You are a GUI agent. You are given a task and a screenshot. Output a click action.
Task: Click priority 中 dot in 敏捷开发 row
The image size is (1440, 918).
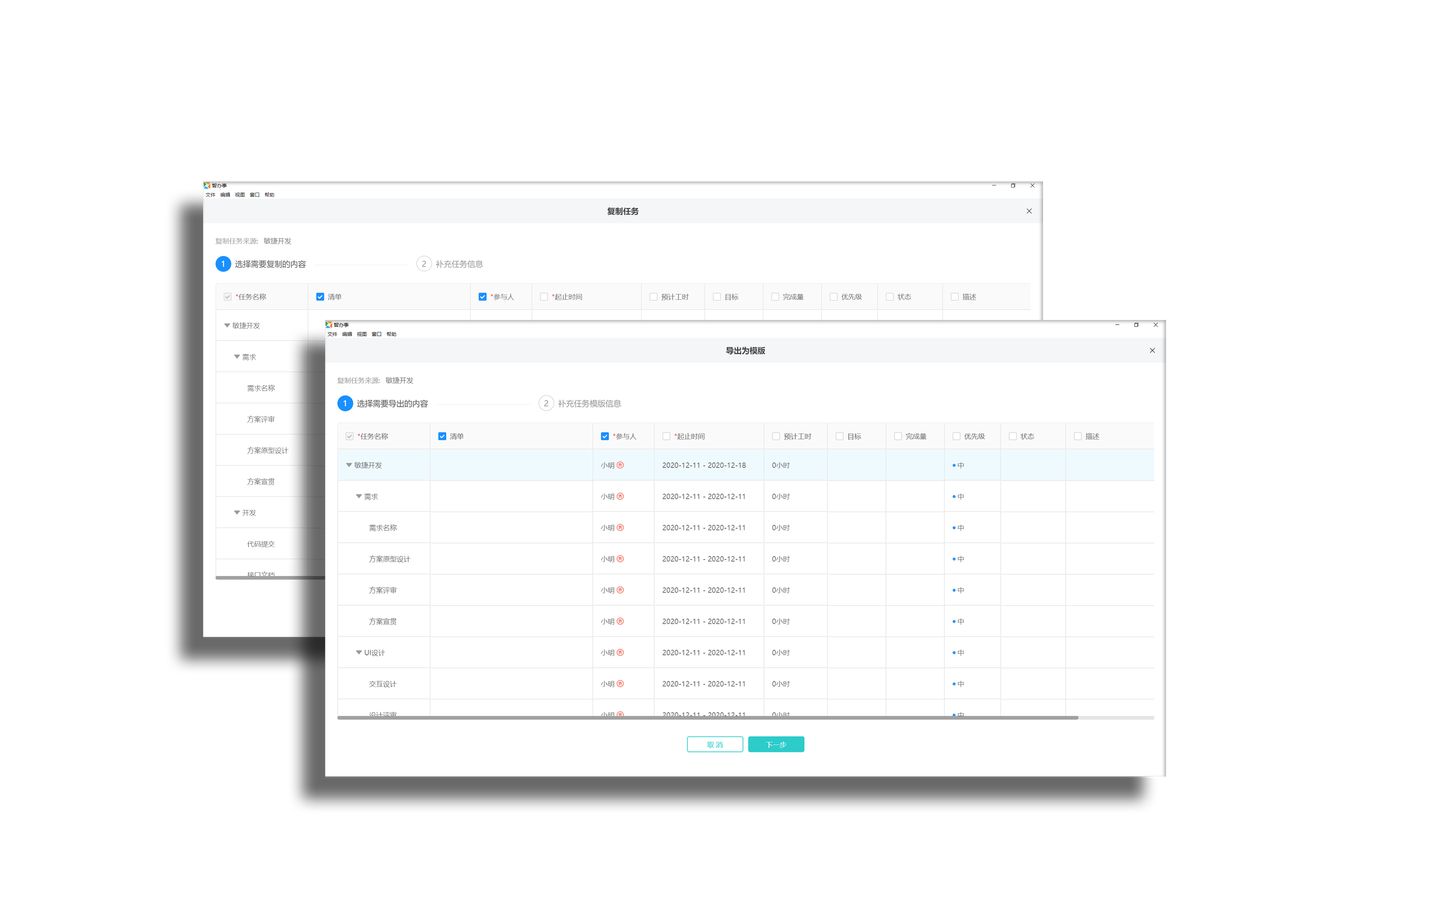coord(954,466)
